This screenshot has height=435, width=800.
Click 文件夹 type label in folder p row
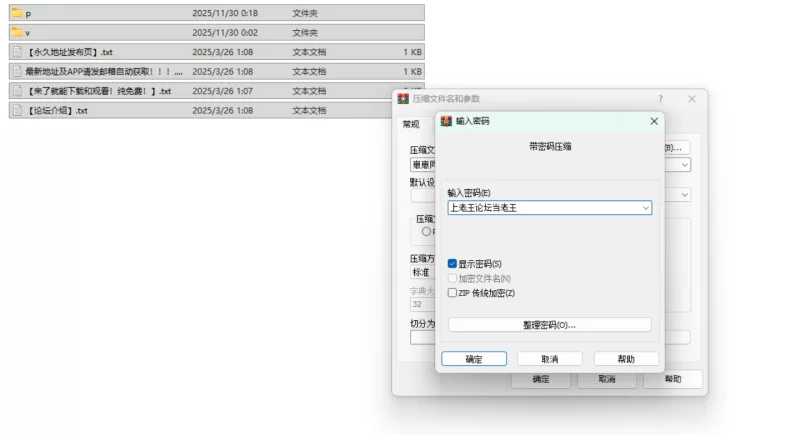pos(305,13)
